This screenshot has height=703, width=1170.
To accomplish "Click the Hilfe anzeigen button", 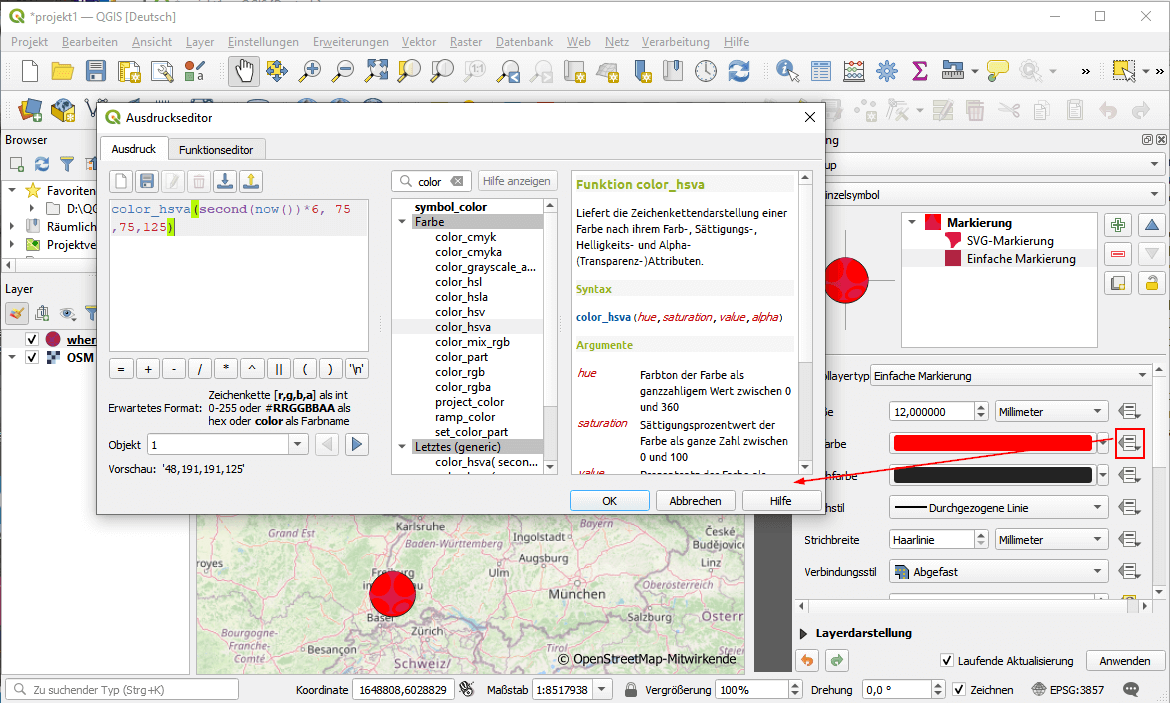I will pos(516,181).
